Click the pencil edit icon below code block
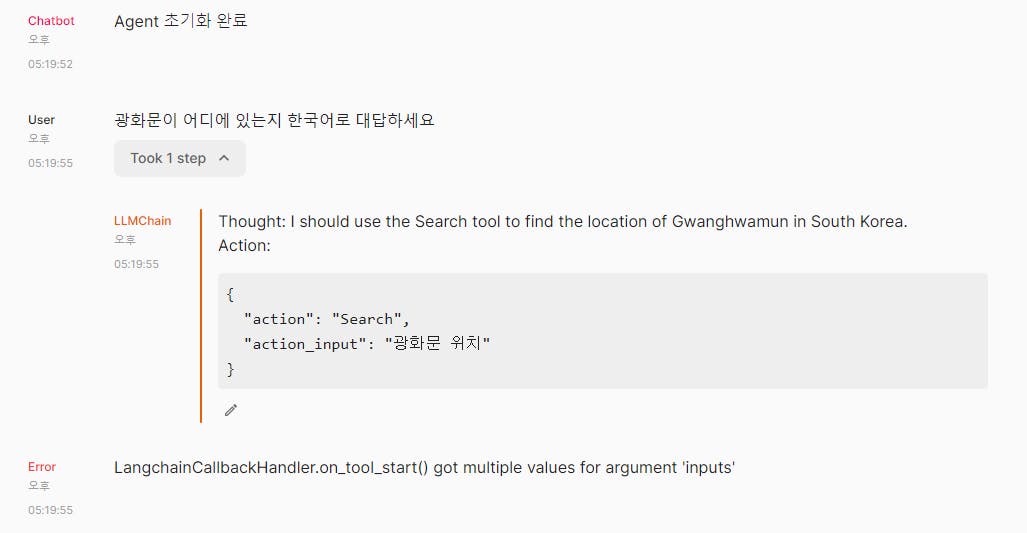The image size is (1027, 533). pyautogui.click(x=231, y=410)
